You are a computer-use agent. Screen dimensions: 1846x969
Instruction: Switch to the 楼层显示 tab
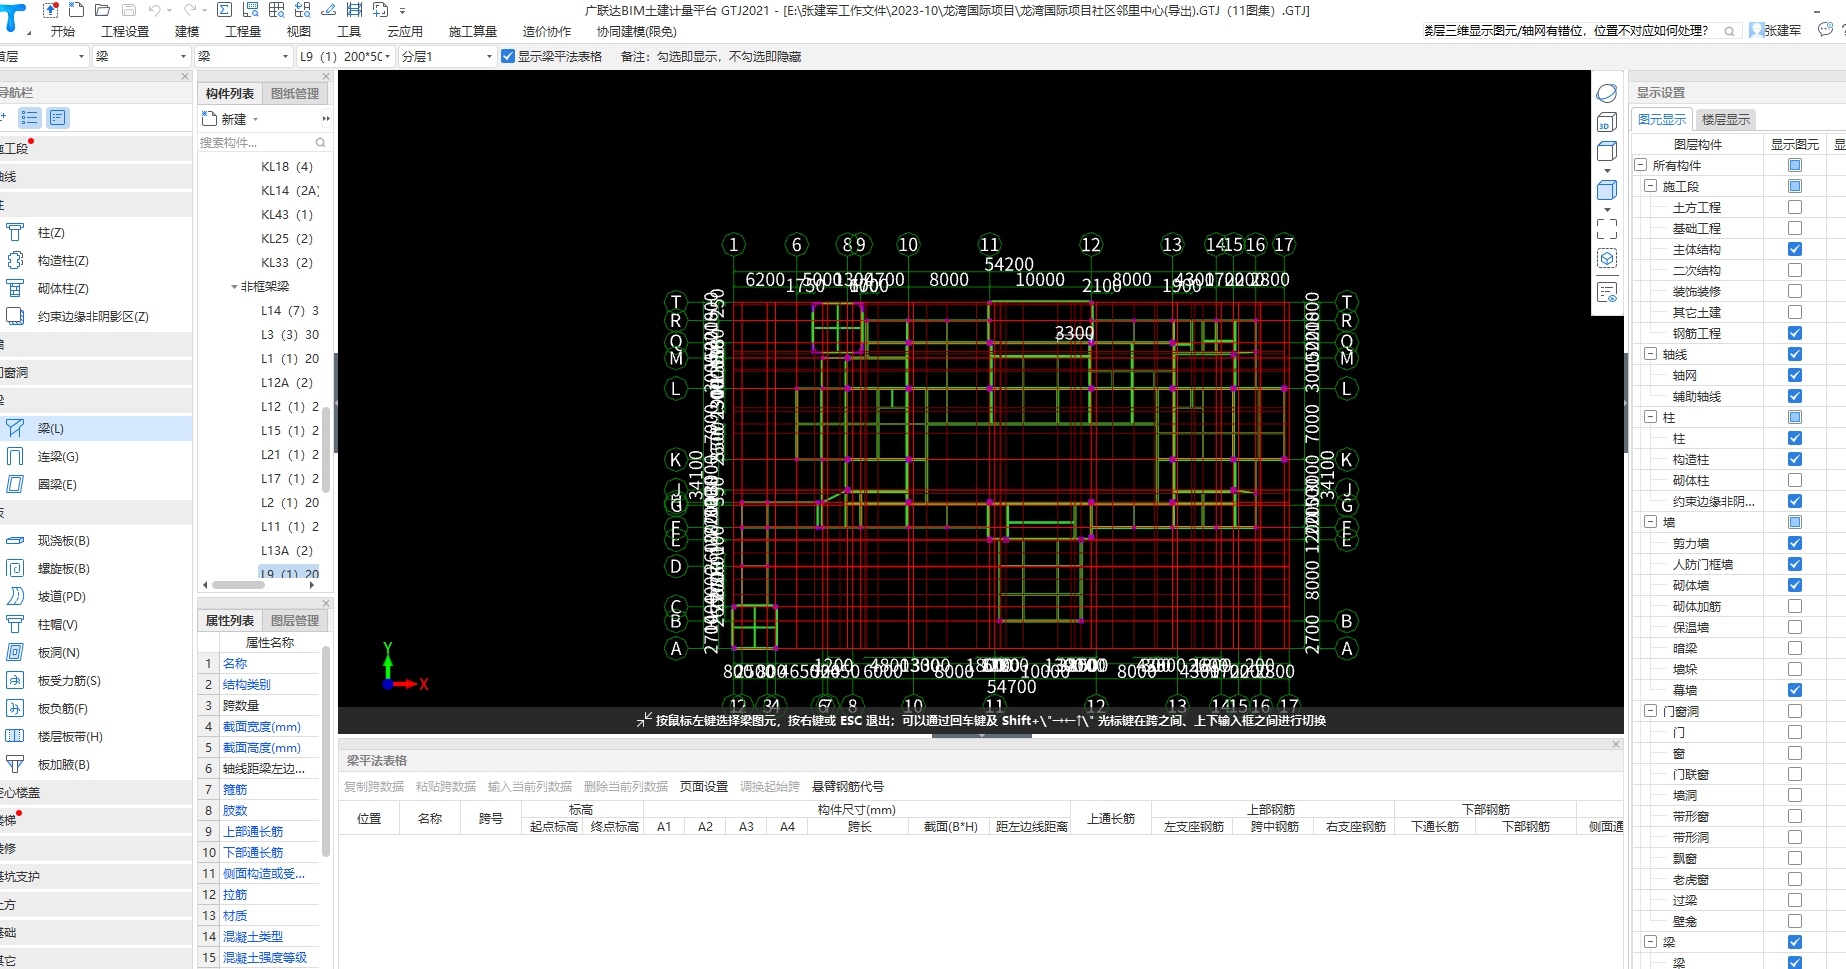[1726, 119]
